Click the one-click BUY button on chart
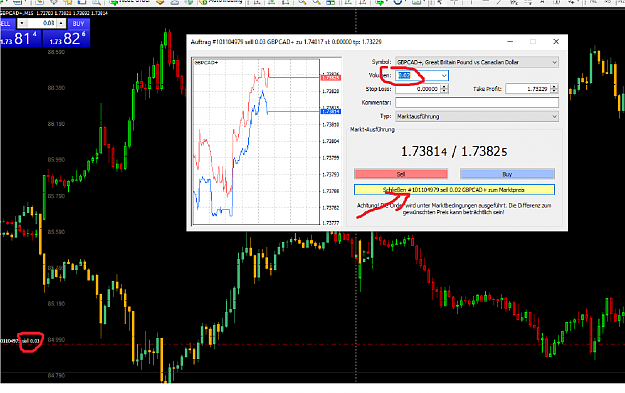 (x=78, y=24)
